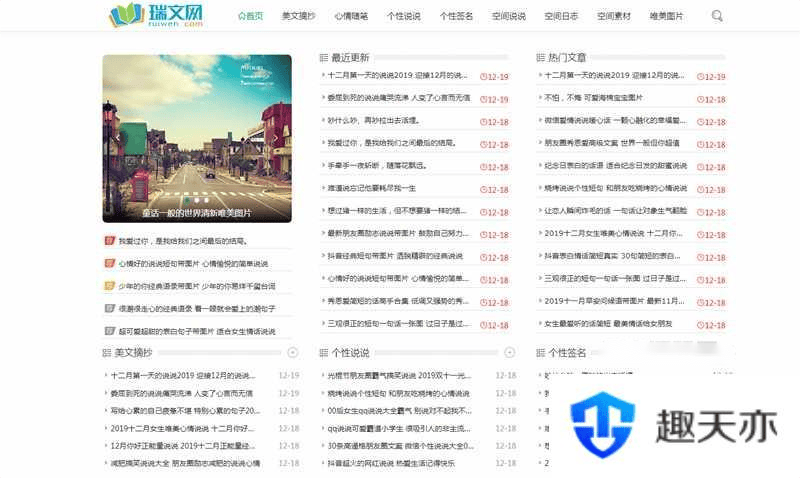Click the rank icon beside 心情好的说说短句 under the carousel

point(109,263)
